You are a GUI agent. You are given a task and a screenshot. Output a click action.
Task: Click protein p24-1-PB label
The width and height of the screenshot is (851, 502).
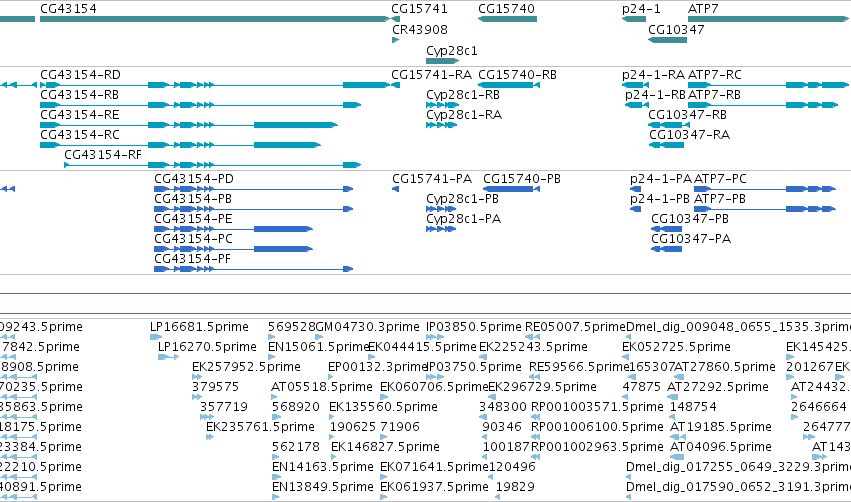point(660,199)
